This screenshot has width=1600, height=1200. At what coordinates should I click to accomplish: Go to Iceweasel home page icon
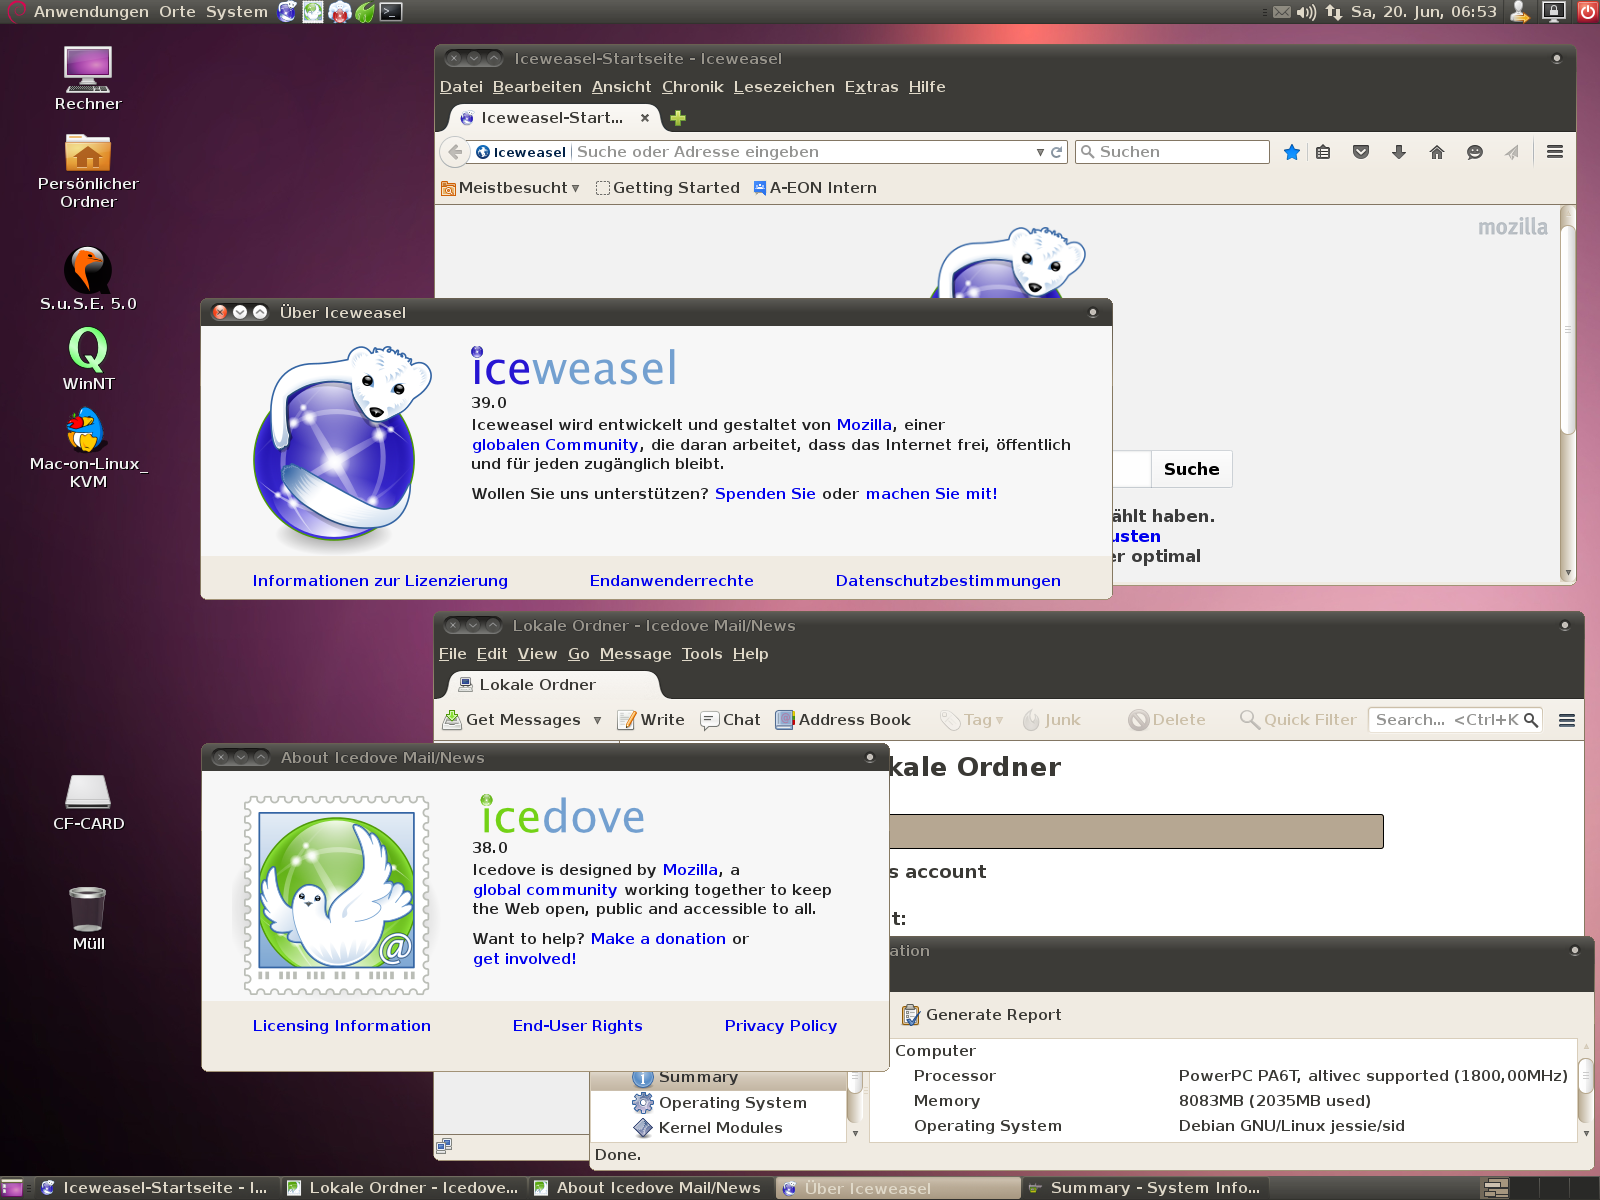click(x=1437, y=152)
